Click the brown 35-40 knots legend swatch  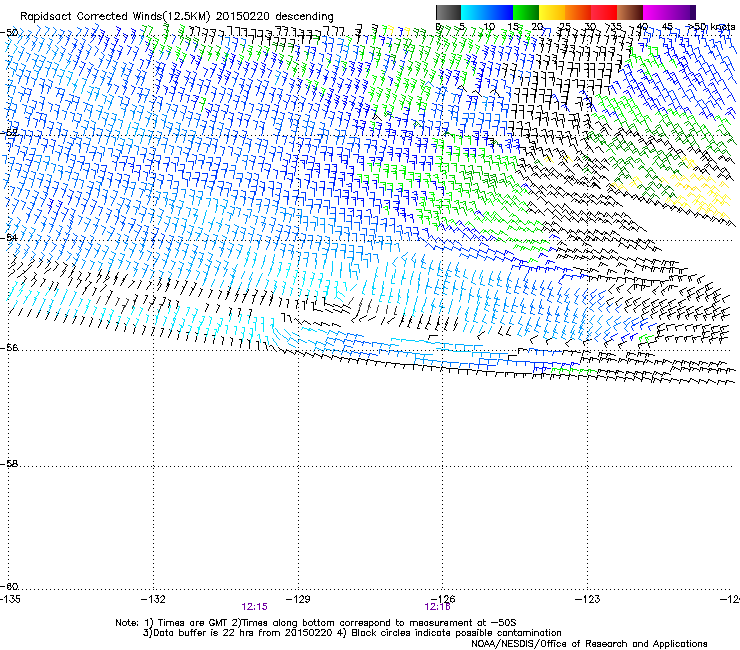pyautogui.click(x=630, y=12)
